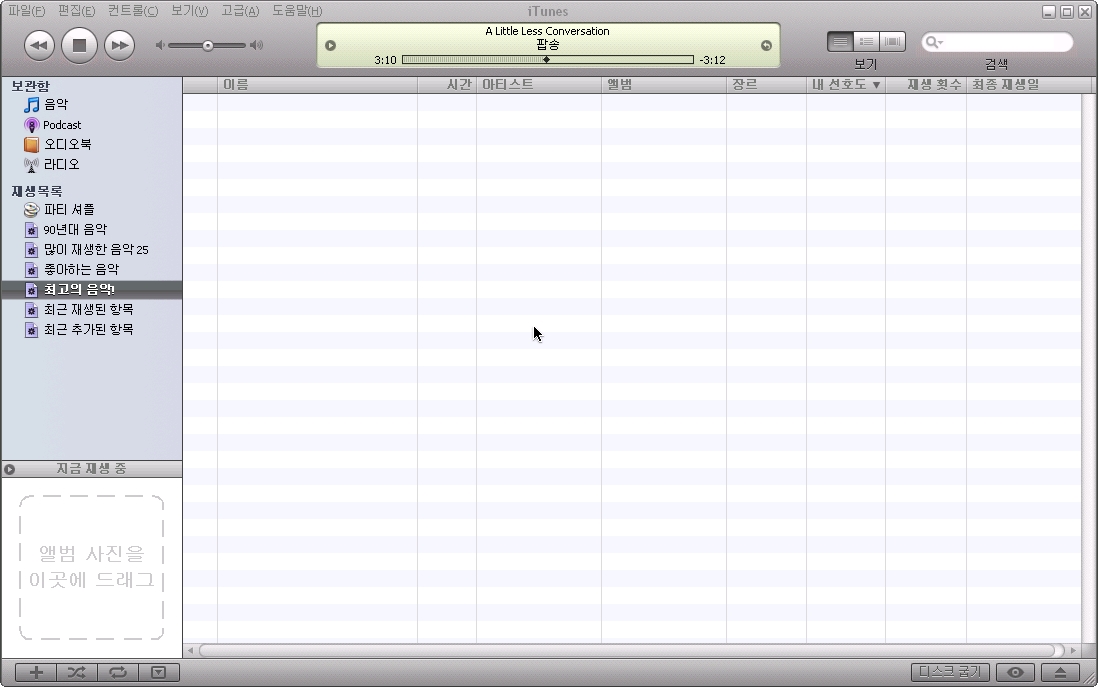
Task: Sort by the 재생 횟수 column header
Action: (926, 85)
